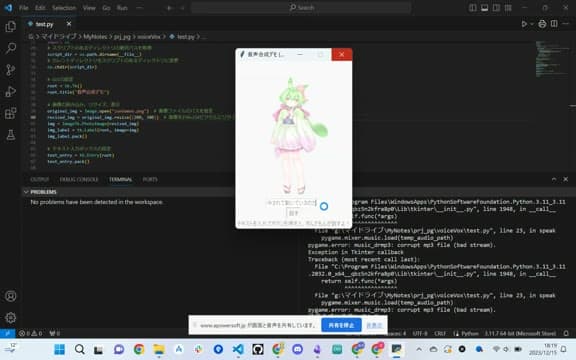Open Windows taskbar Search
The height and width of the screenshot is (360, 576).
[x=79, y=349]
